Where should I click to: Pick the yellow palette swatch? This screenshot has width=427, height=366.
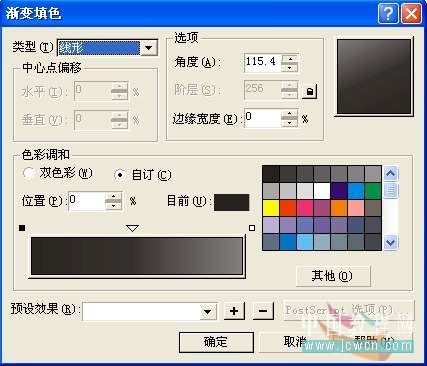click(x=271, y=208)
